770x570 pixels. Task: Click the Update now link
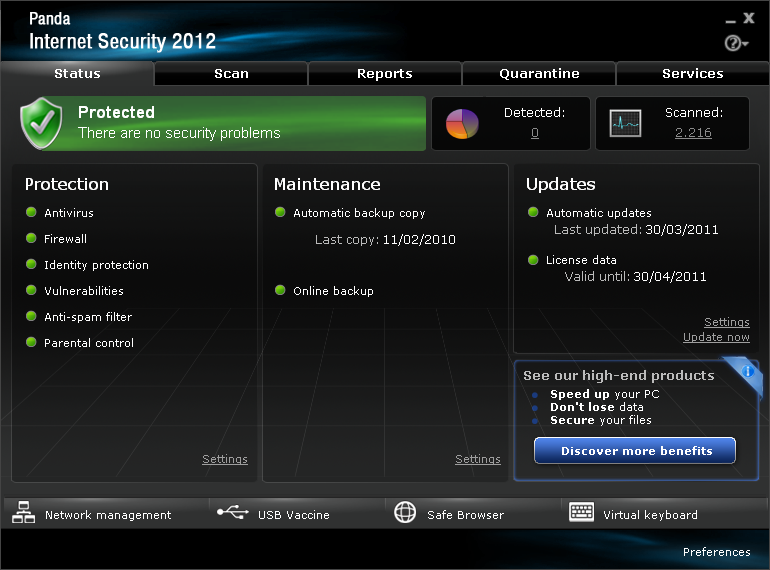[716, 337]
